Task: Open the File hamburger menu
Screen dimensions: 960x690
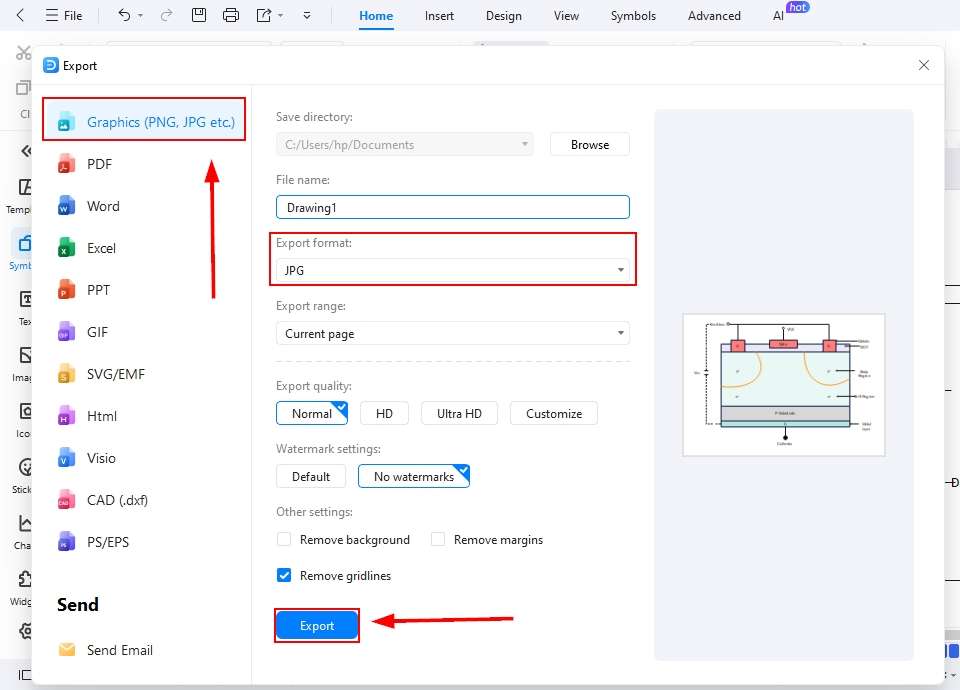Action: tap(64, 15)
